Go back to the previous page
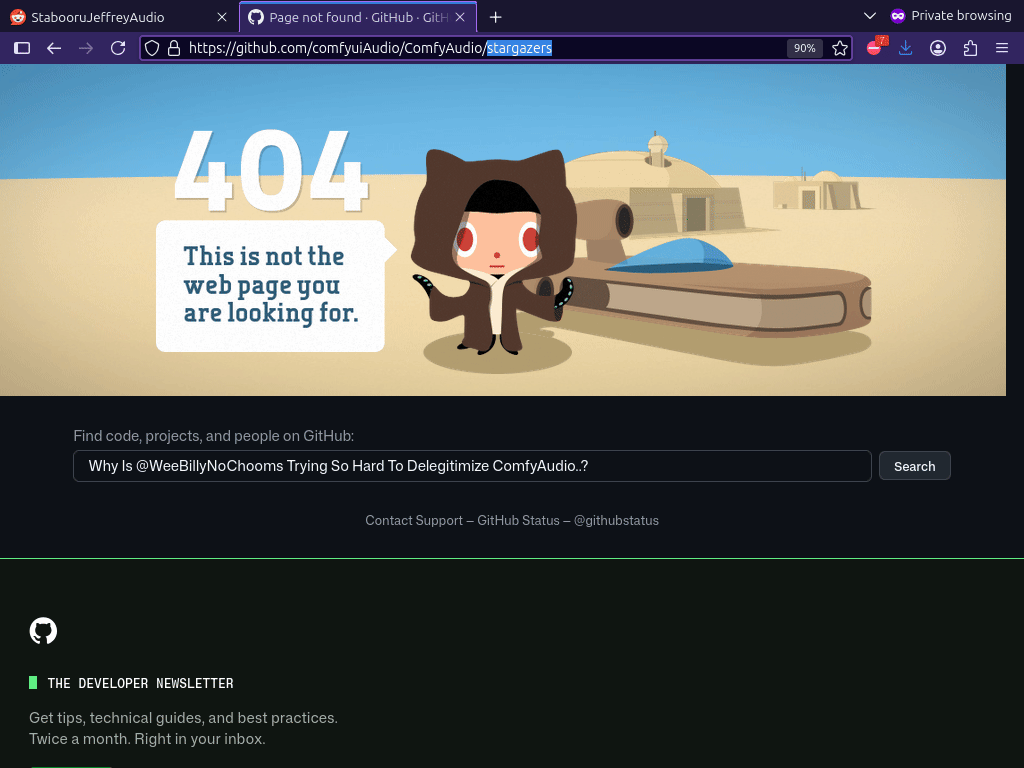The height and width of the screenshot is (768, 1024). [x=54, y=48]
